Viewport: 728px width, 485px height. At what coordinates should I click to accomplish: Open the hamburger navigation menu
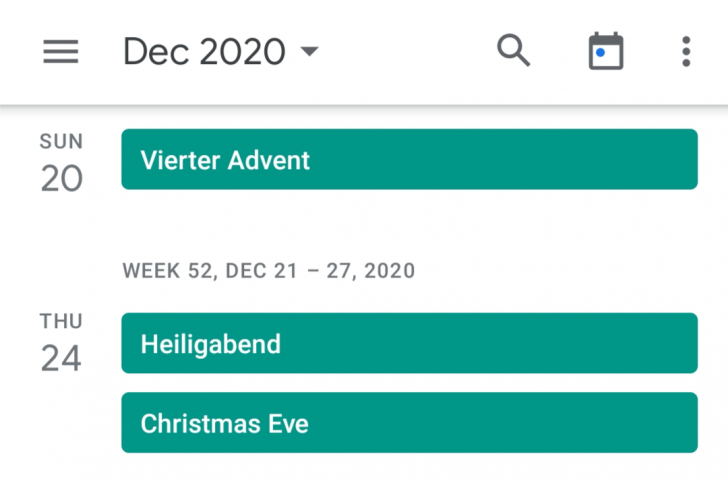tap(61, 51)
